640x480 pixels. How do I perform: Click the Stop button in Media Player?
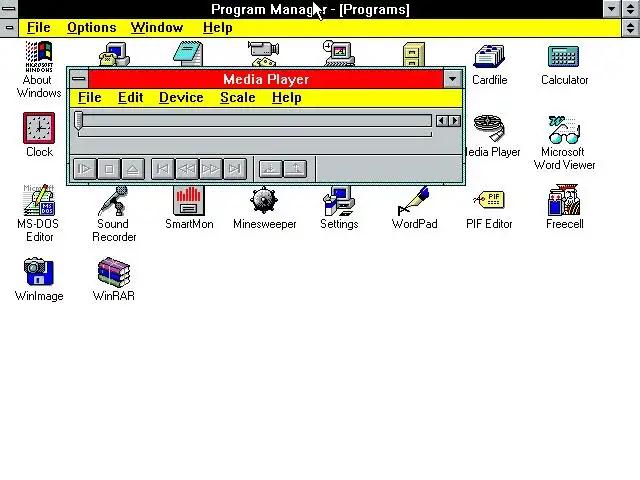109,169
